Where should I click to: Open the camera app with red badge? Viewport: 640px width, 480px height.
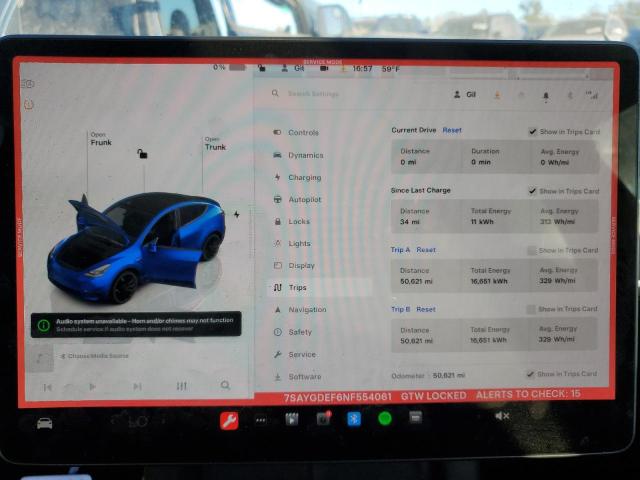point(323,418)
